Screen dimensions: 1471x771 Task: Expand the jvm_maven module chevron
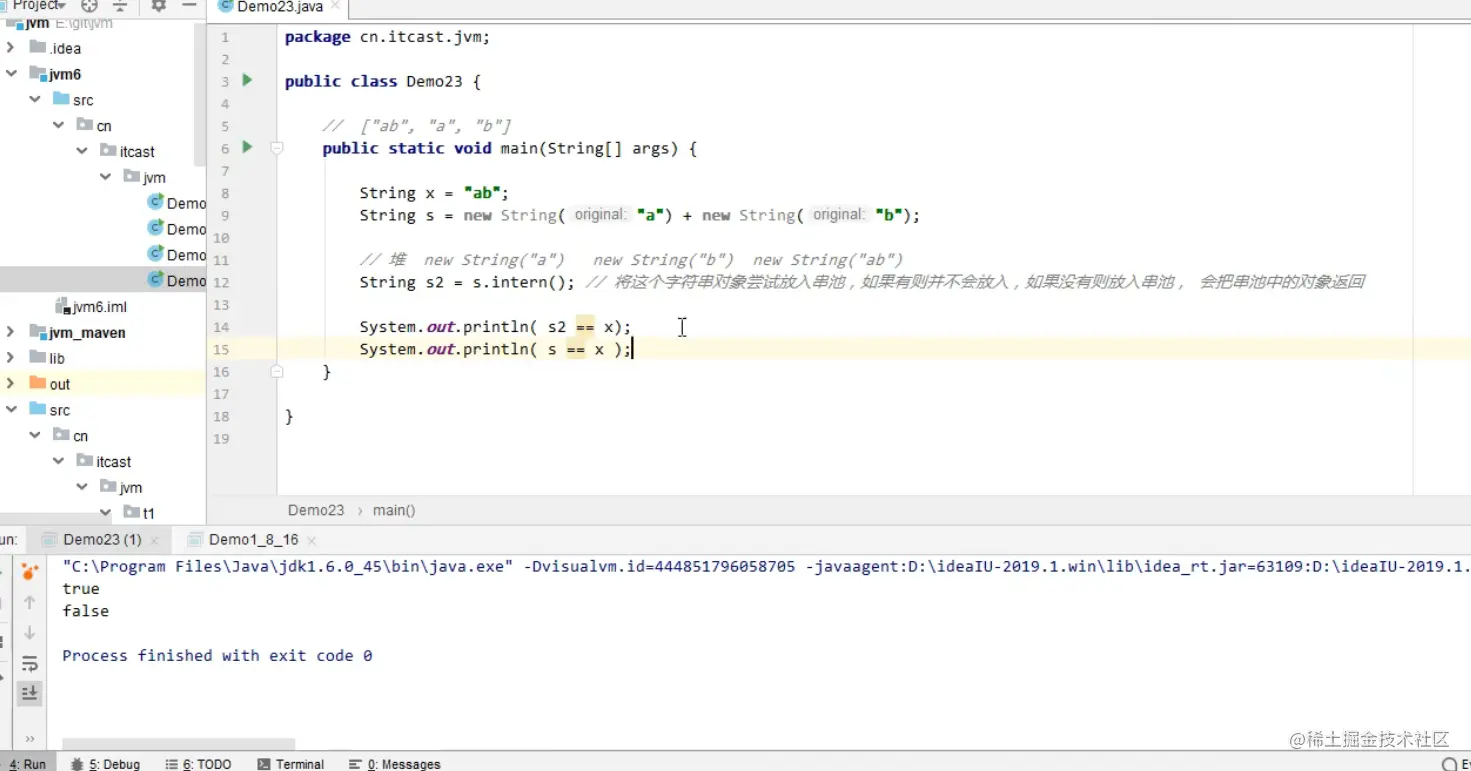(11, 332)
